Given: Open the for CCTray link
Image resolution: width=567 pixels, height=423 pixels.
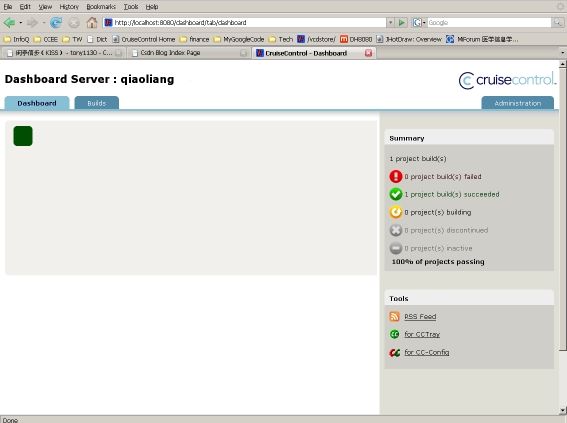Looking at the screenshot, I should pos(422,334).
